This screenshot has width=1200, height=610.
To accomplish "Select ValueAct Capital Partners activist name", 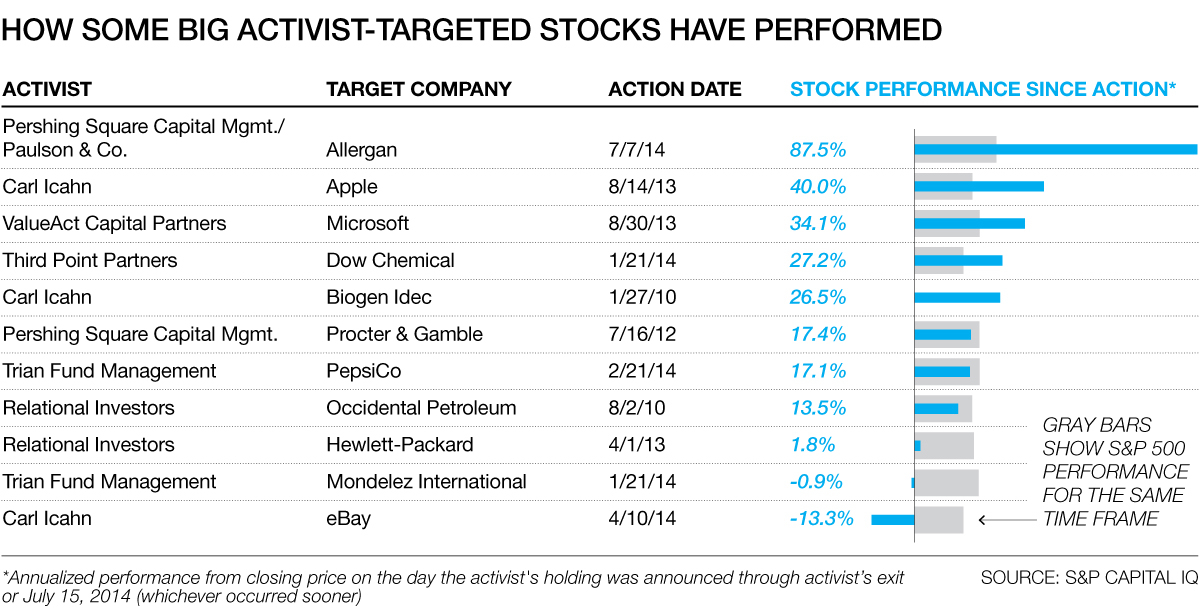I will [x=115, y=223].
